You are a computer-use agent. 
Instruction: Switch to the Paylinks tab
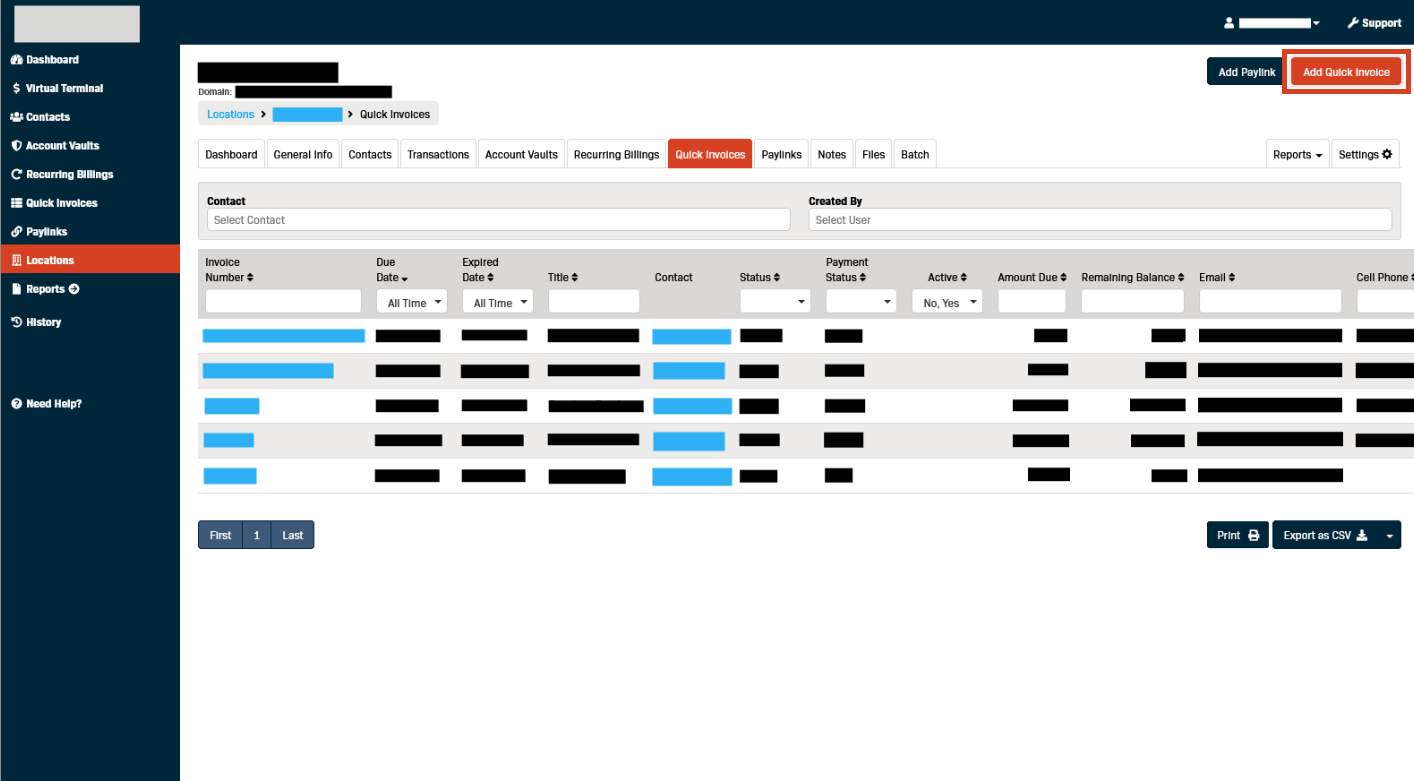[x=782, y=155]
